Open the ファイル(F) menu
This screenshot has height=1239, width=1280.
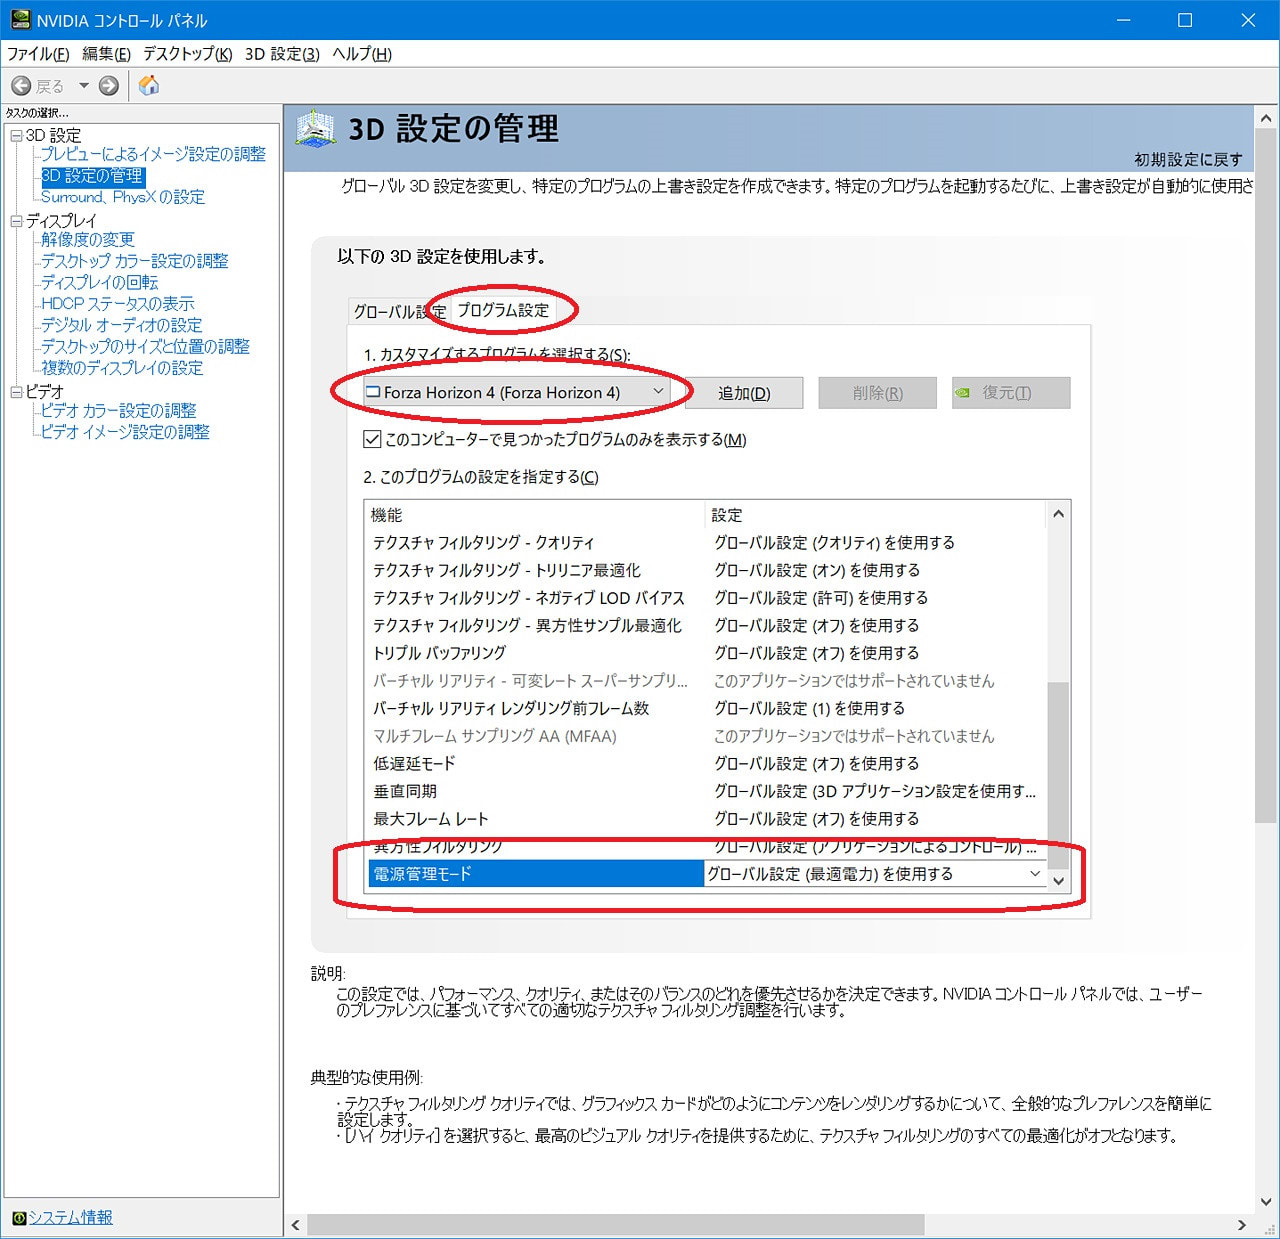[38, 54]
